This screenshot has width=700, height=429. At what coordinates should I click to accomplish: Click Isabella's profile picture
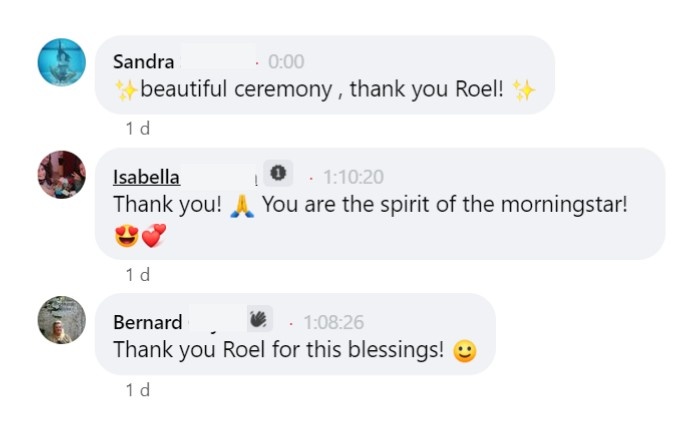[61, 175]
